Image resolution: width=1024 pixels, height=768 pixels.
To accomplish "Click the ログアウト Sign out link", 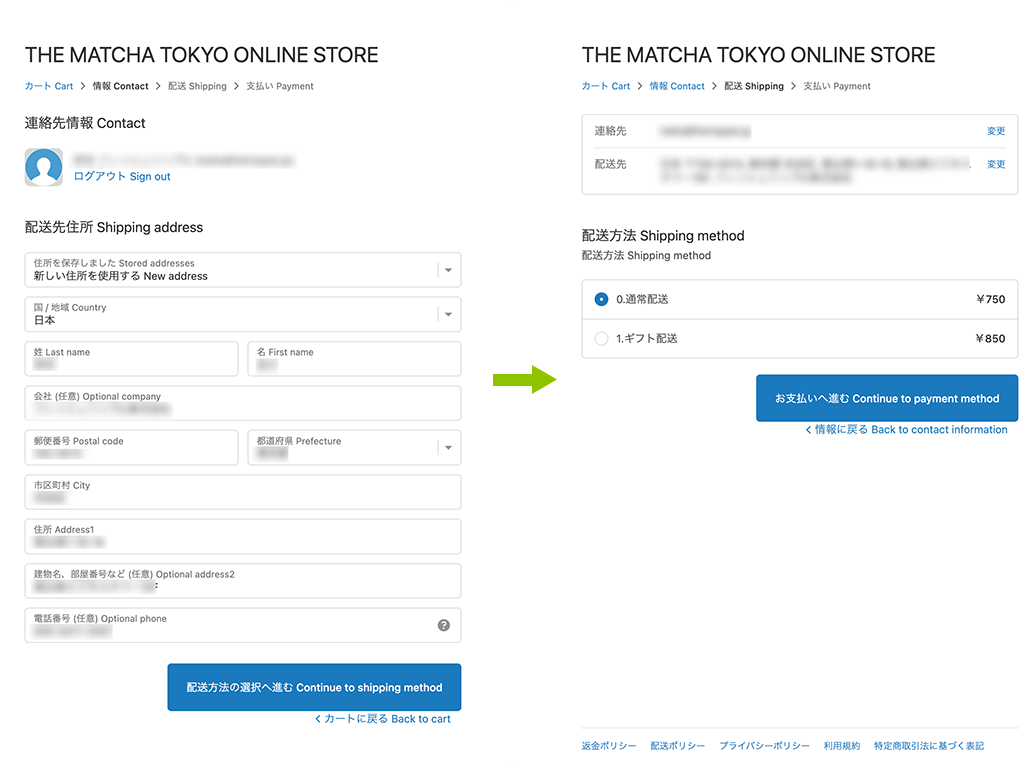I will tap(122, 177).
